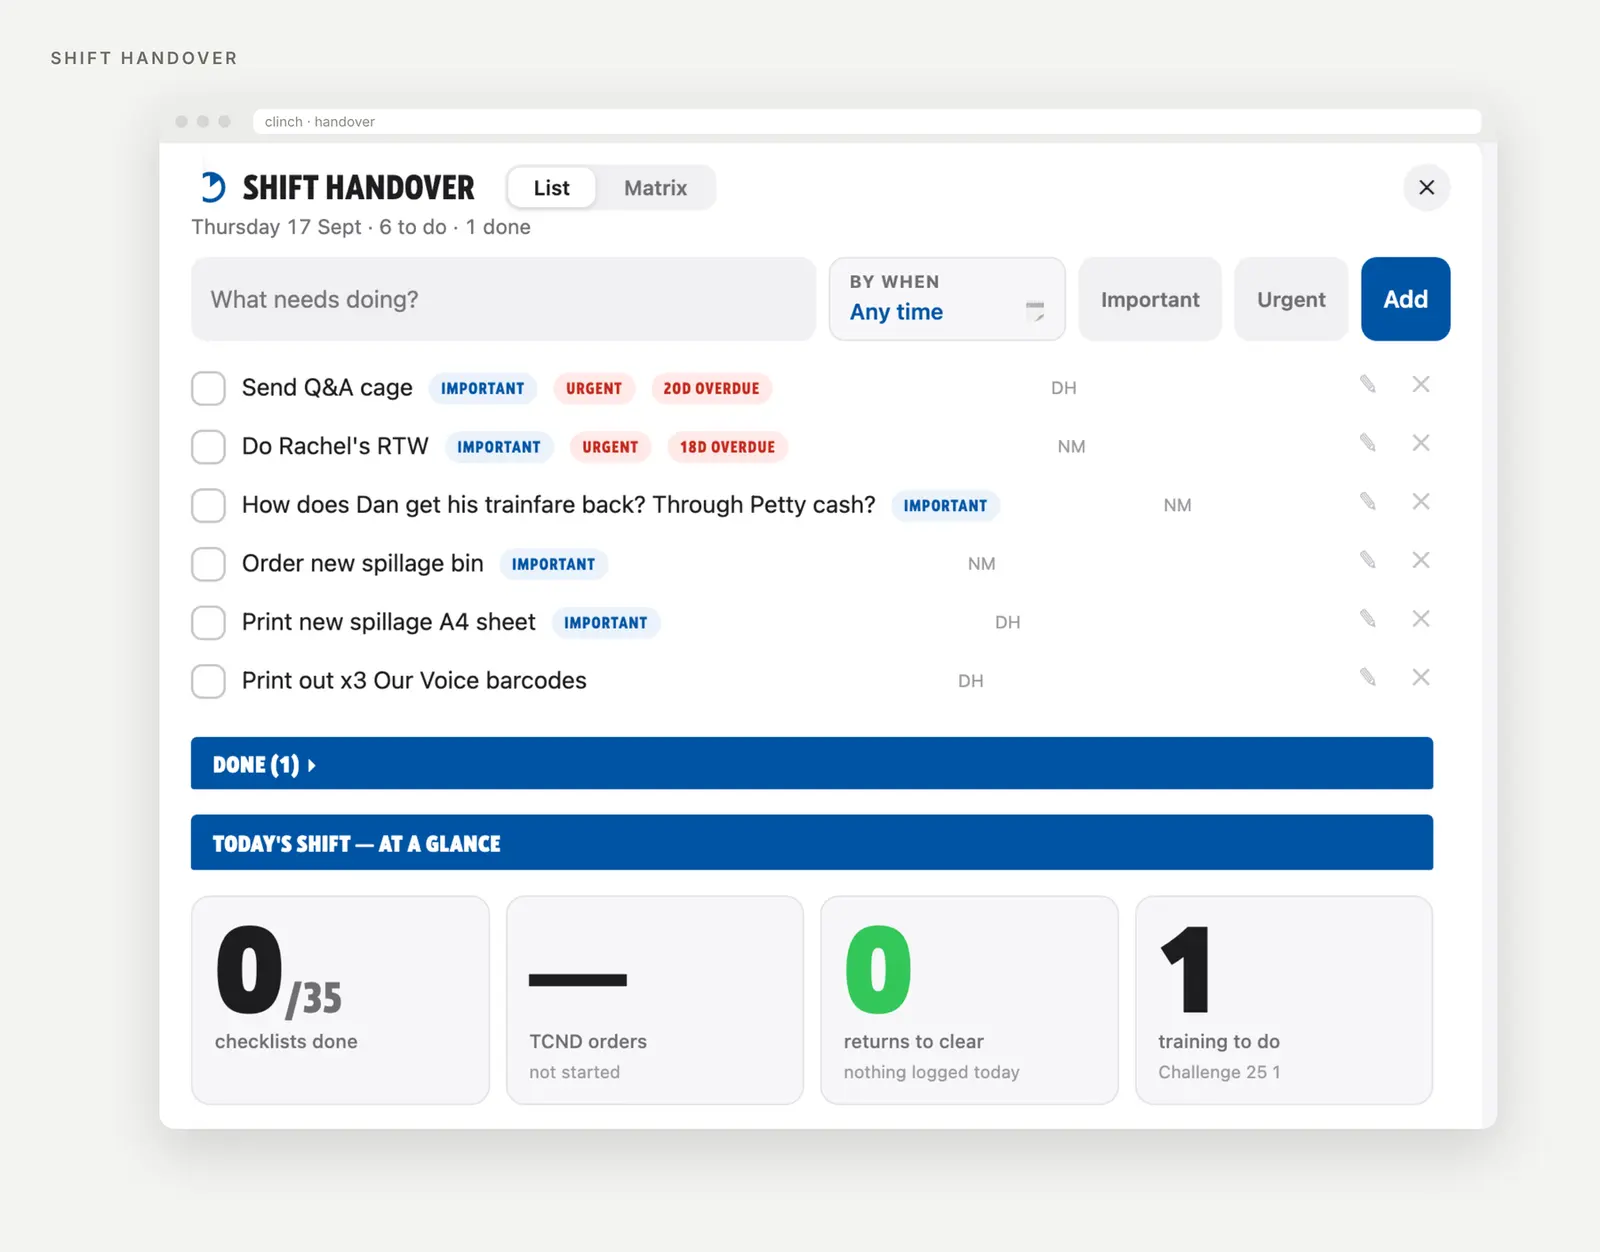1600x1252 pixels.
Task: Check off the Dan trainfare question
Action: [x=208, y=505]
